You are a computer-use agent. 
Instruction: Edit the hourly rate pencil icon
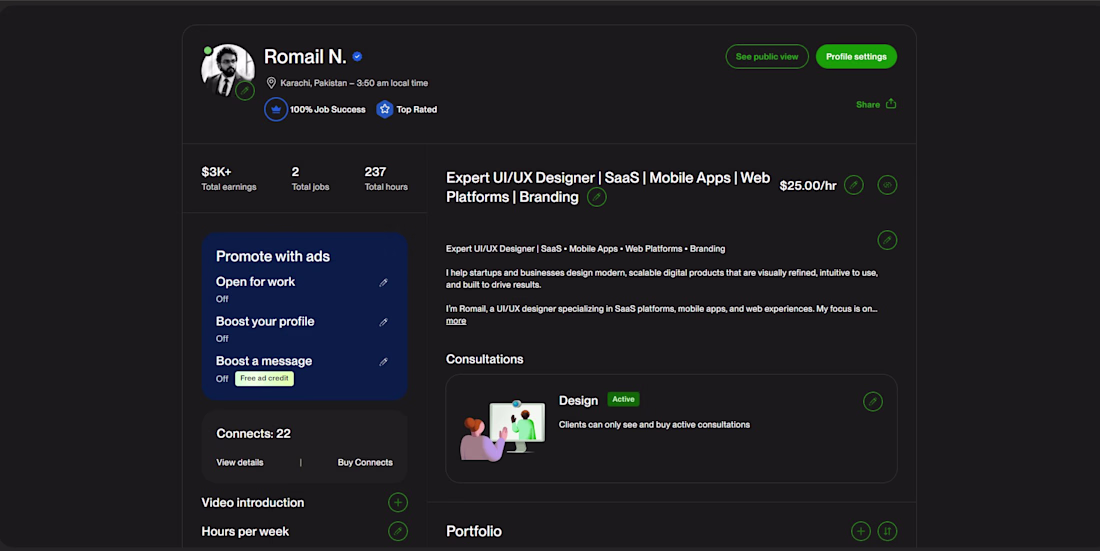coord(854,185)
